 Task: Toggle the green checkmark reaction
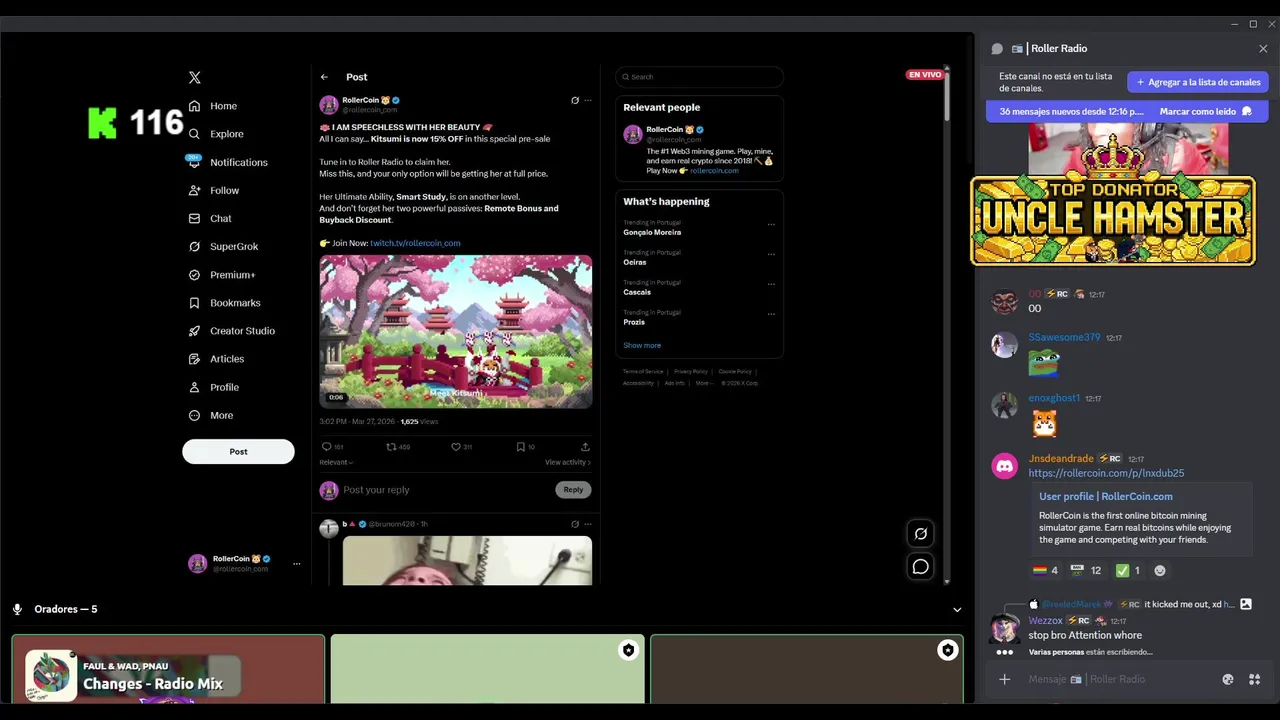click(x=1128, y=570)
